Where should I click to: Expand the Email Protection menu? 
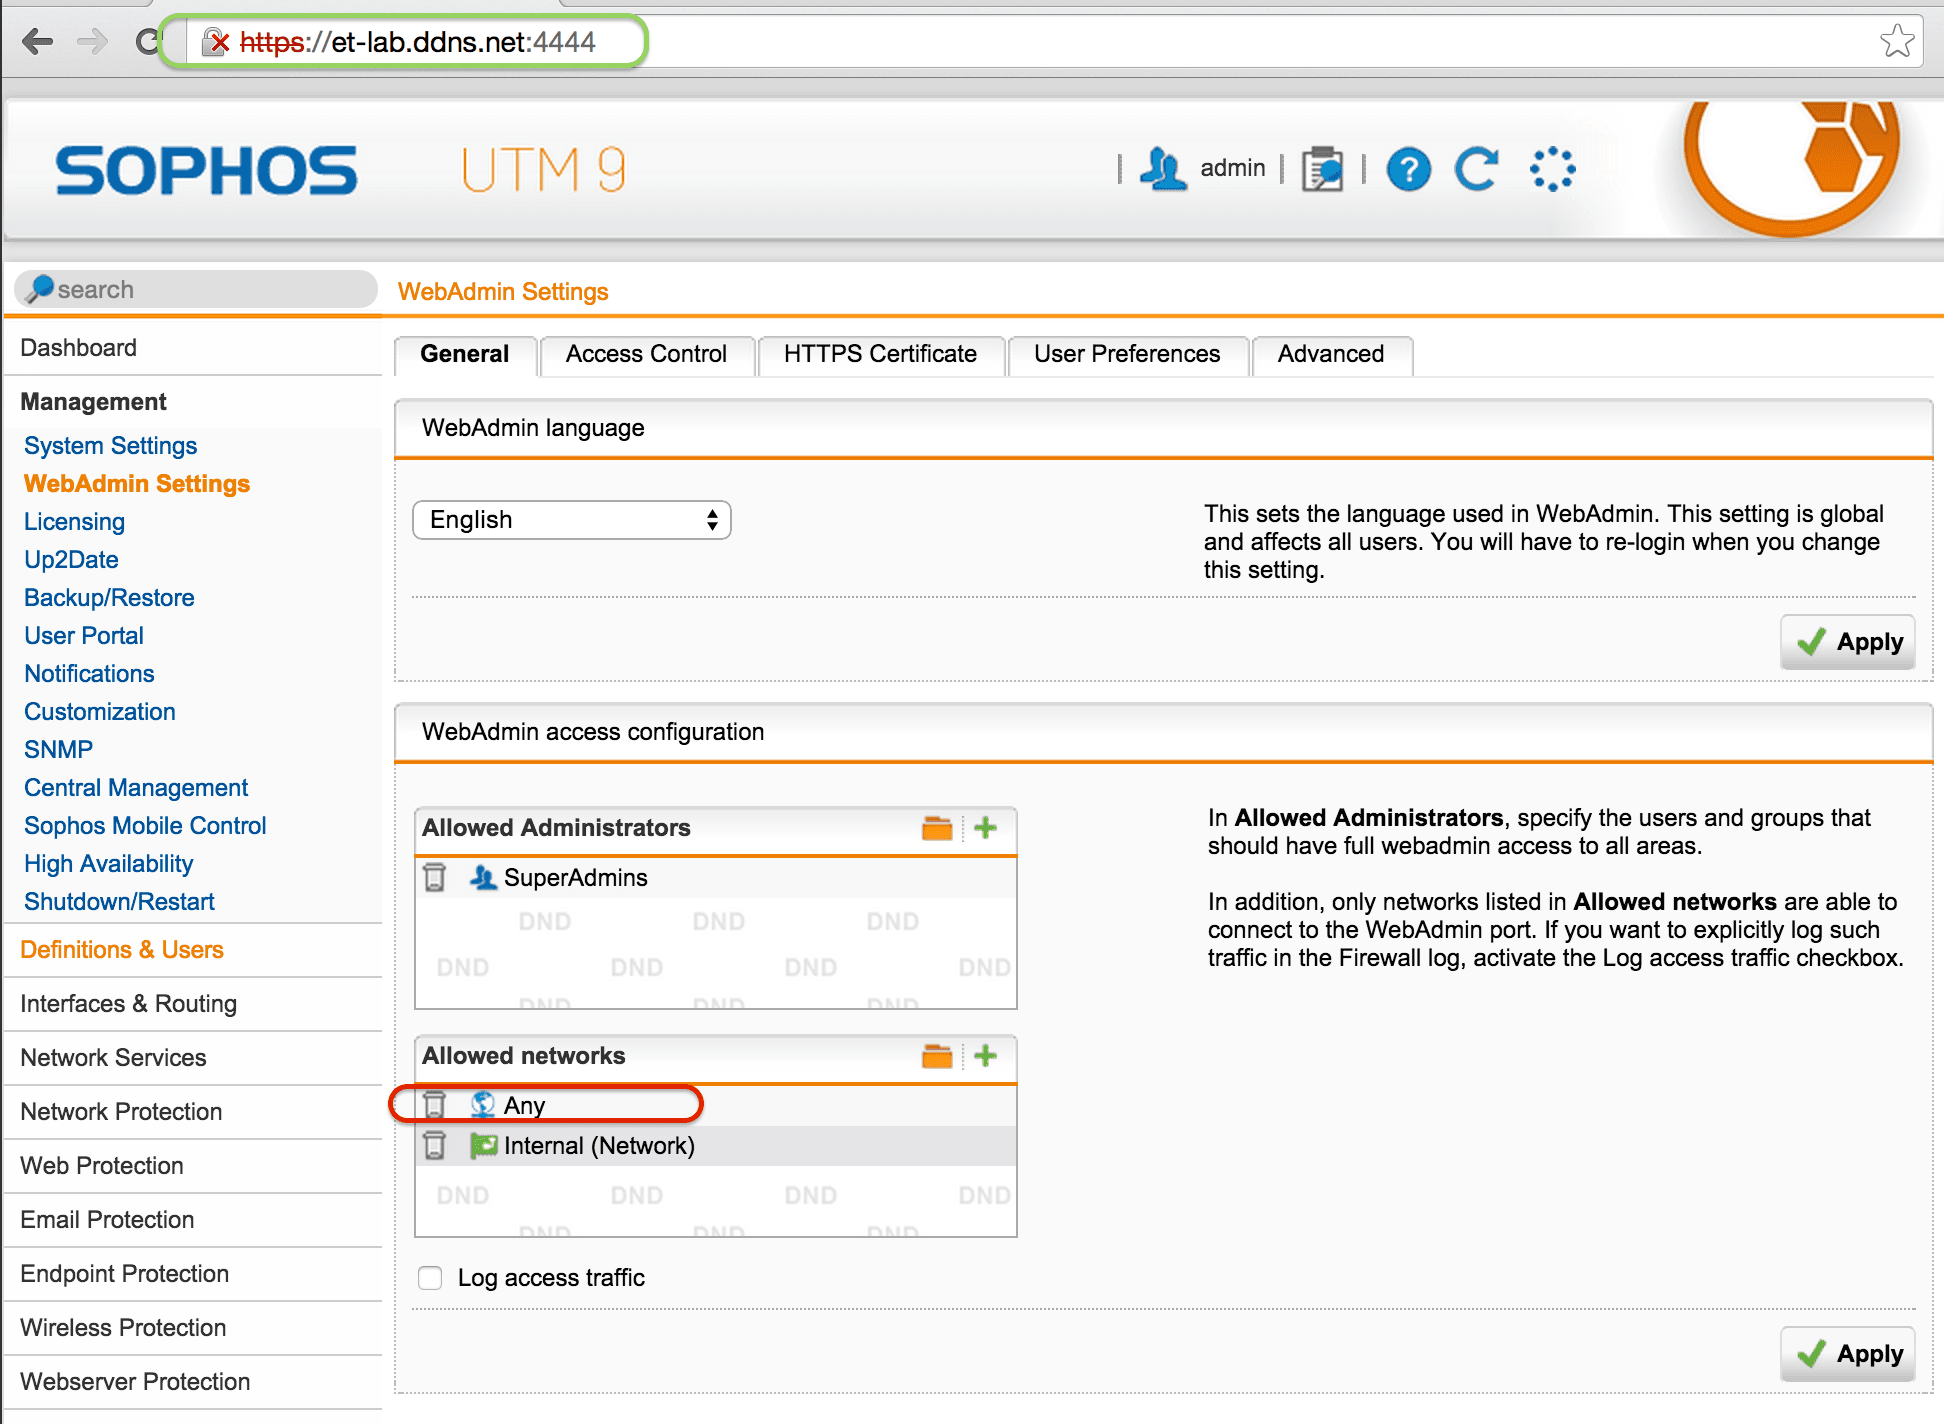click(107, 1219)
